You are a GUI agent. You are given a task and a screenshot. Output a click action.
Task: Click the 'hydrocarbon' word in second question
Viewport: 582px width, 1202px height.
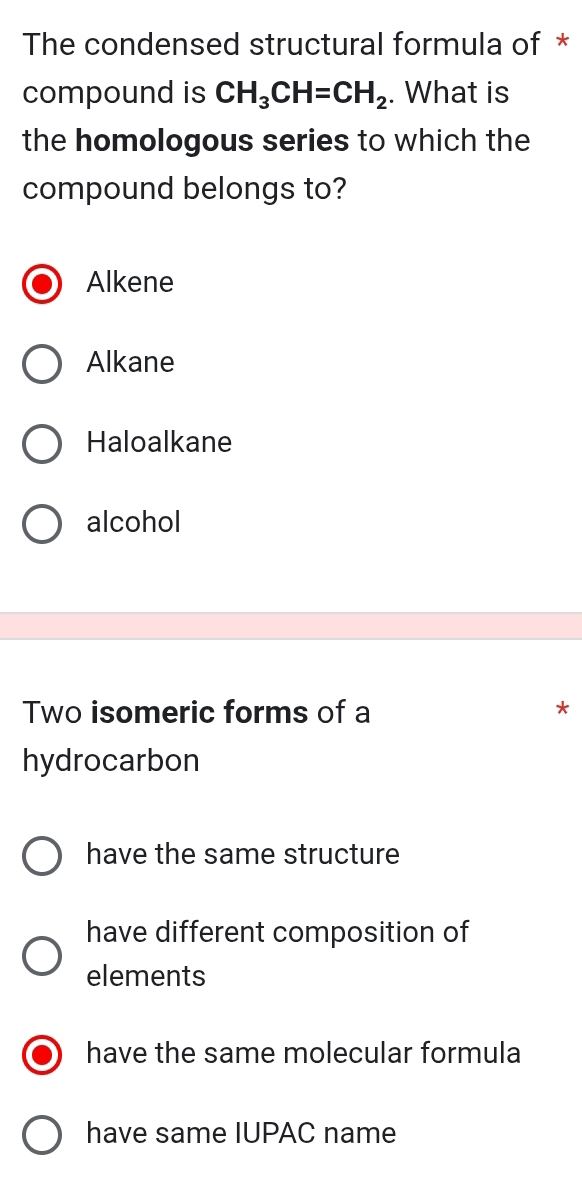(x=110, y=760)
